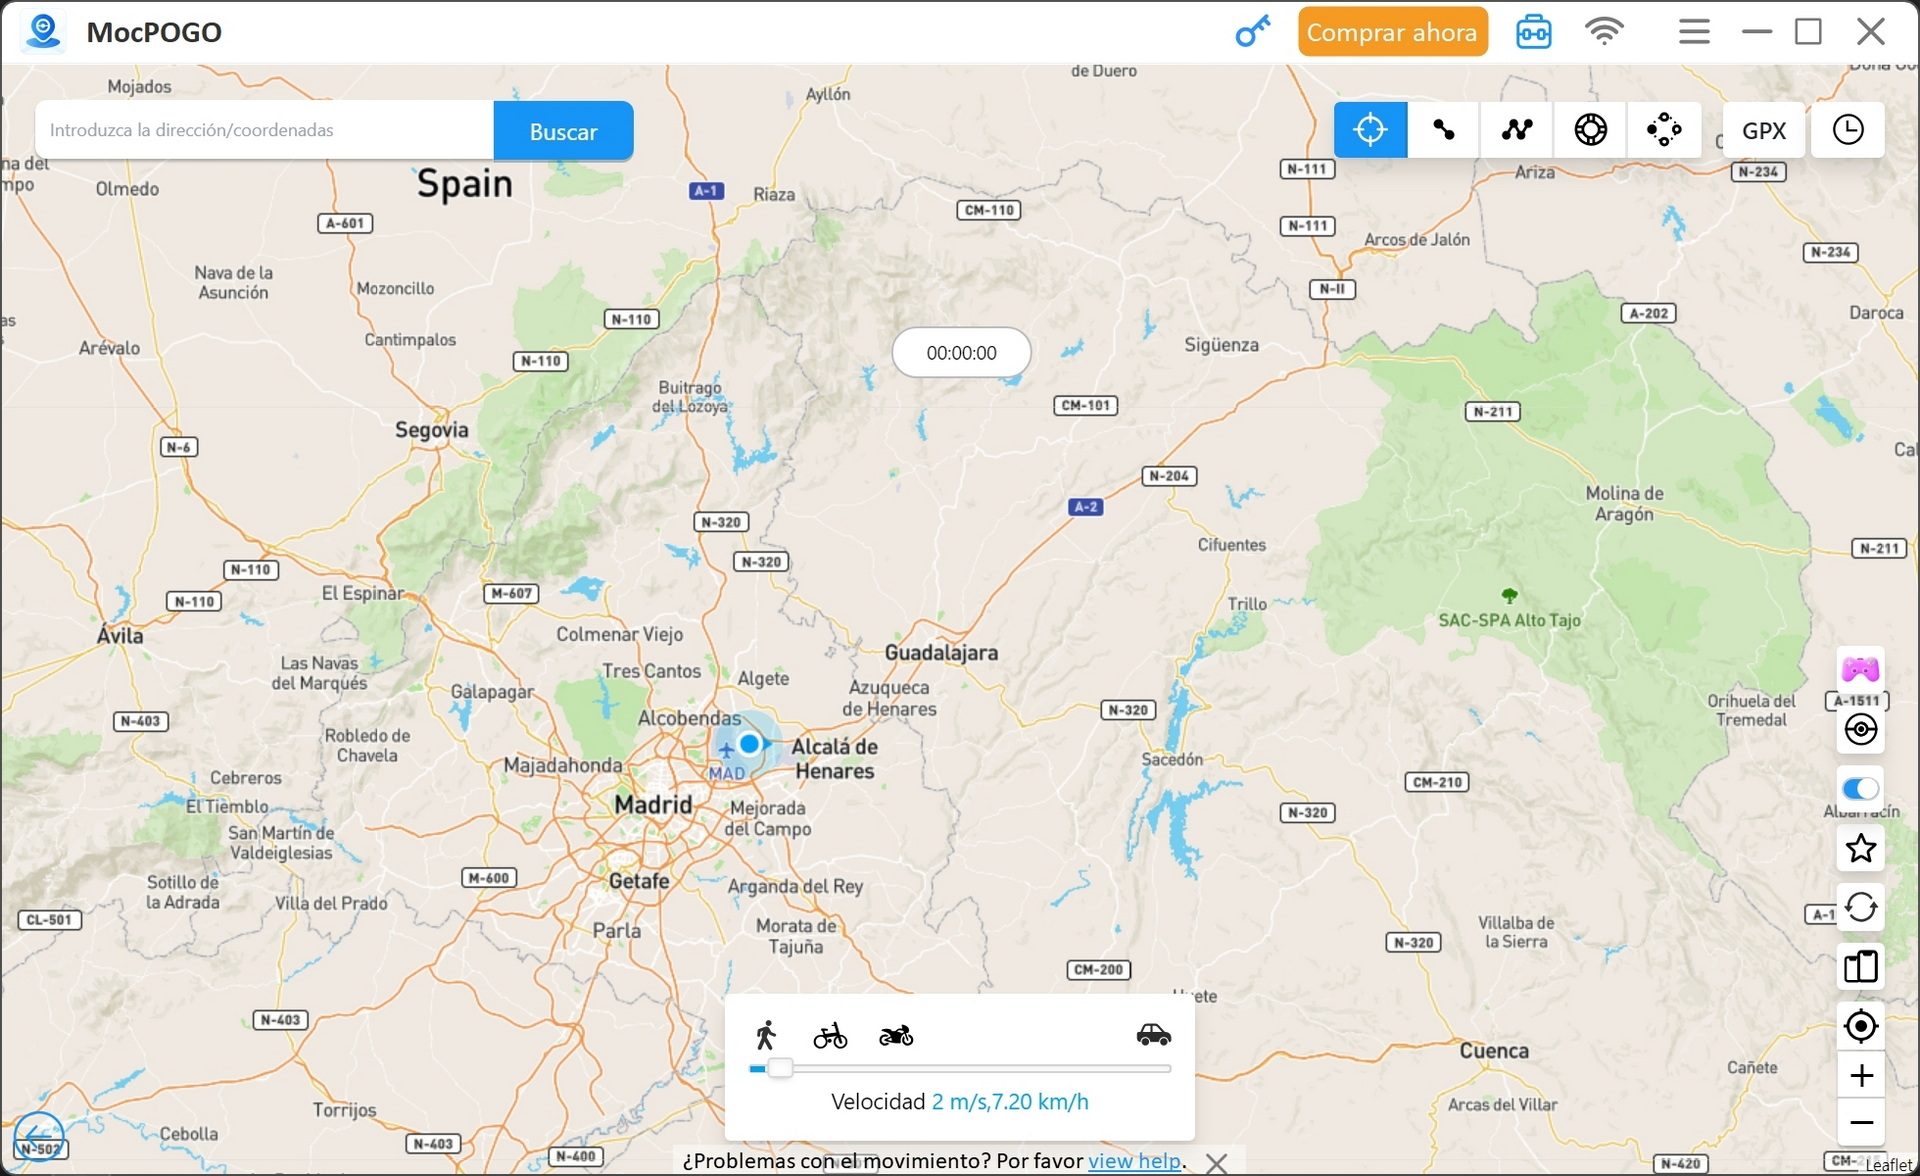Click the MocPOGO logo icon
Image resolution: width=1920 pixels, height=1176 pixels.
[43, 31]
